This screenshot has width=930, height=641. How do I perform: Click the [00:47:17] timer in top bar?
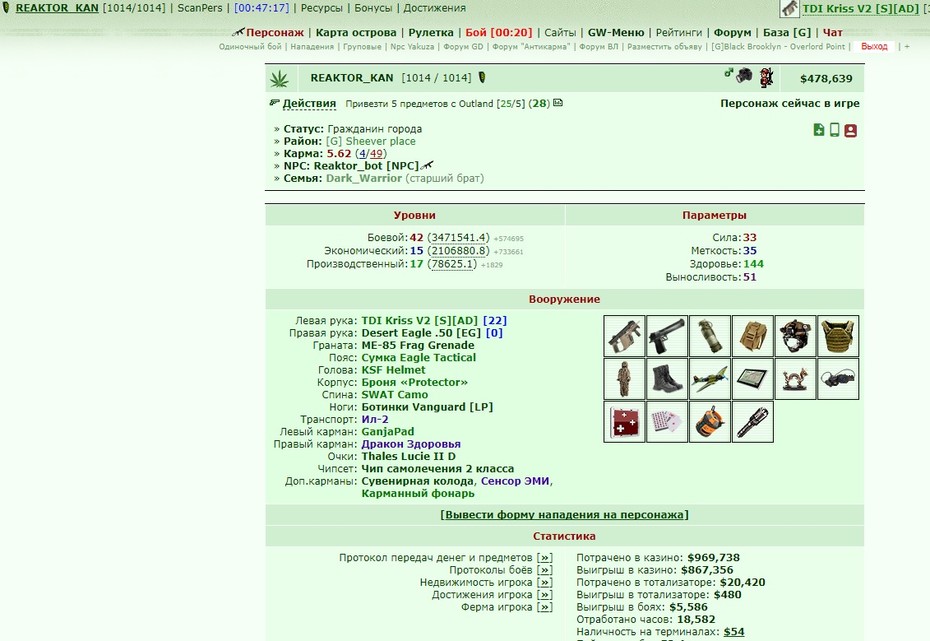[x=262, y=8]
